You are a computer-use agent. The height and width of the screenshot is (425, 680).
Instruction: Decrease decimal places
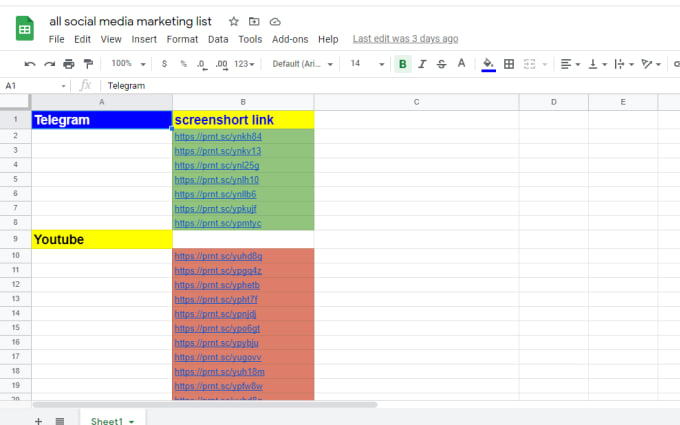coord(202,65)
